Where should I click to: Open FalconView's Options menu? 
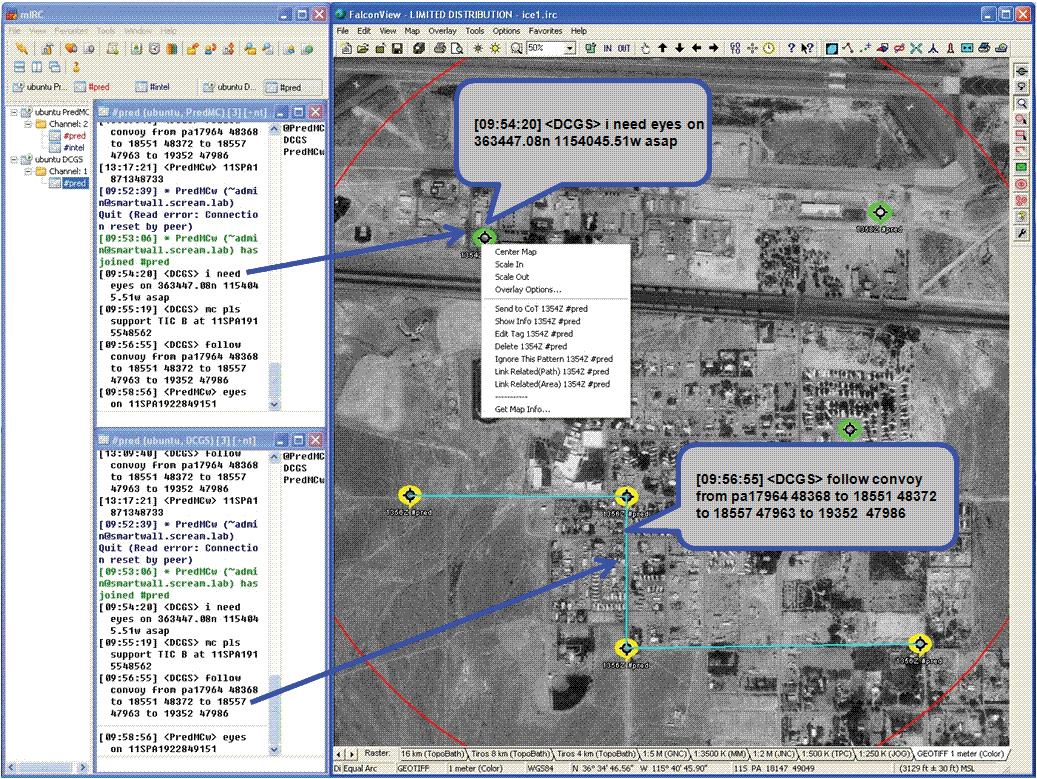coord(506,30)
